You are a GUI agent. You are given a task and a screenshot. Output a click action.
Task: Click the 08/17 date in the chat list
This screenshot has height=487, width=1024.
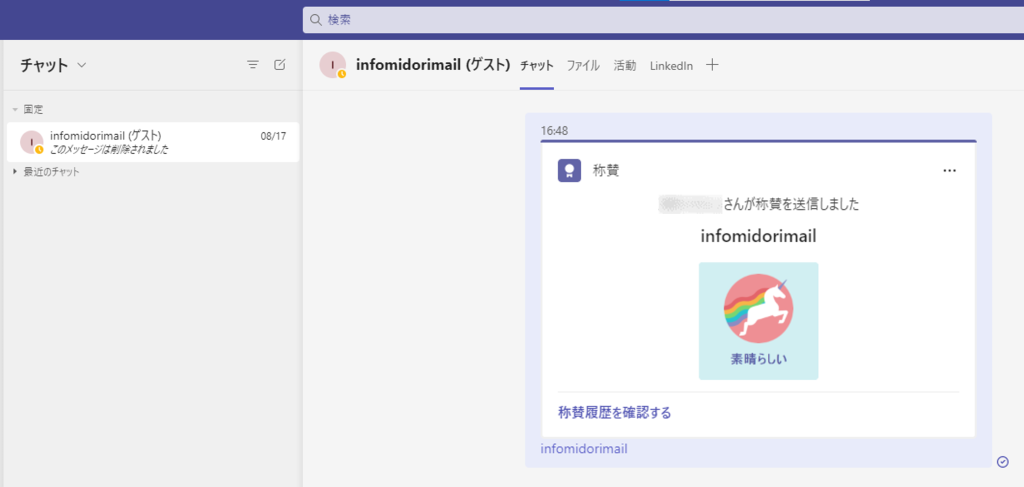pos(273,136)
